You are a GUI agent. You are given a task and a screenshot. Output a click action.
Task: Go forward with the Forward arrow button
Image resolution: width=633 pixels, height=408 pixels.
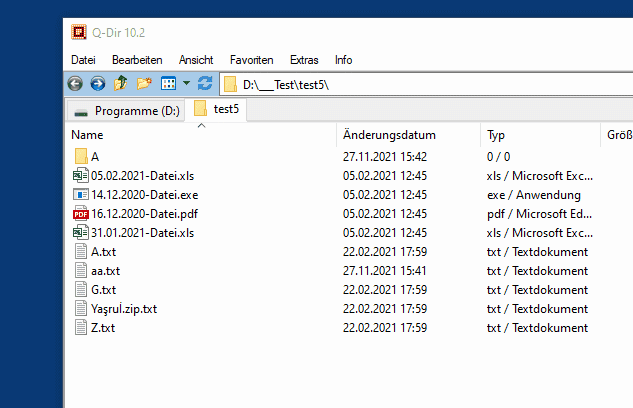pos(98,84)
